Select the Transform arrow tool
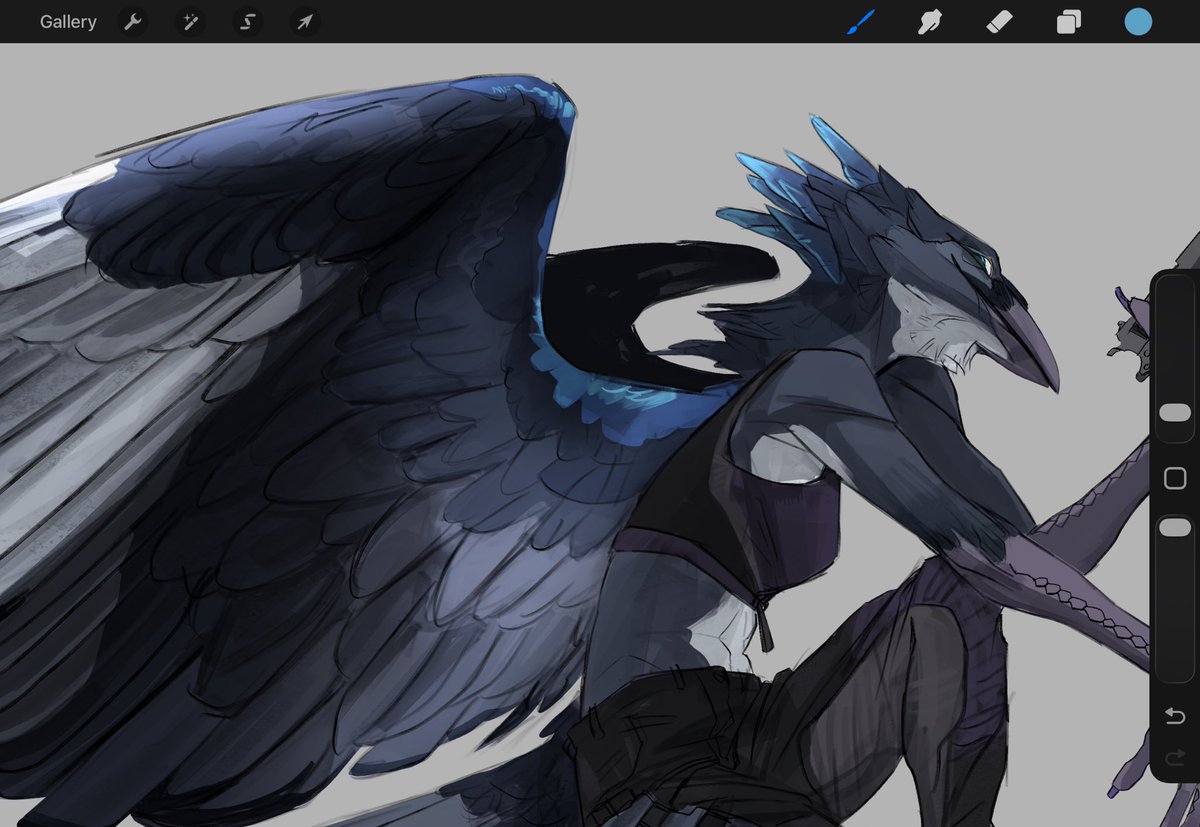 305,21
